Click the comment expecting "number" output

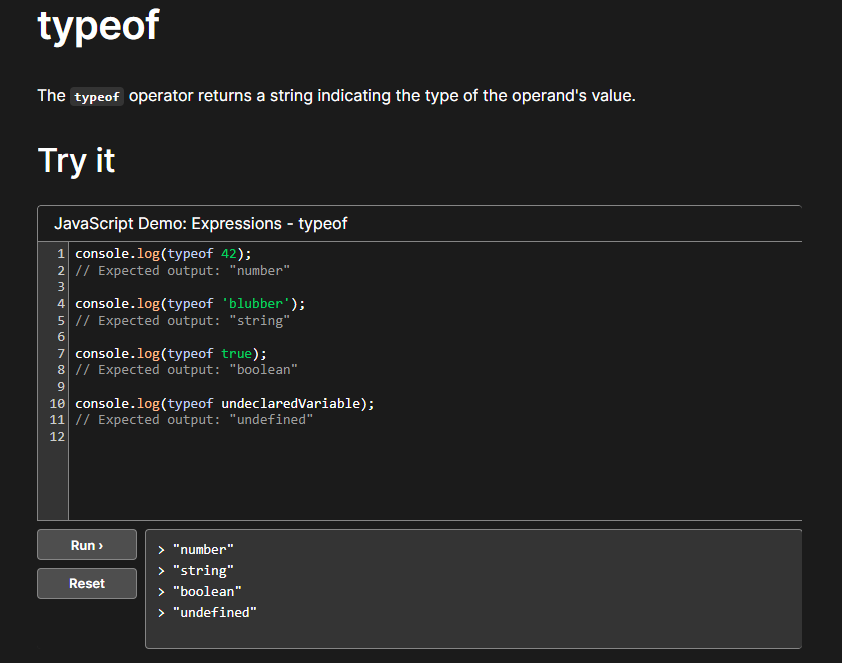(182, 271)
